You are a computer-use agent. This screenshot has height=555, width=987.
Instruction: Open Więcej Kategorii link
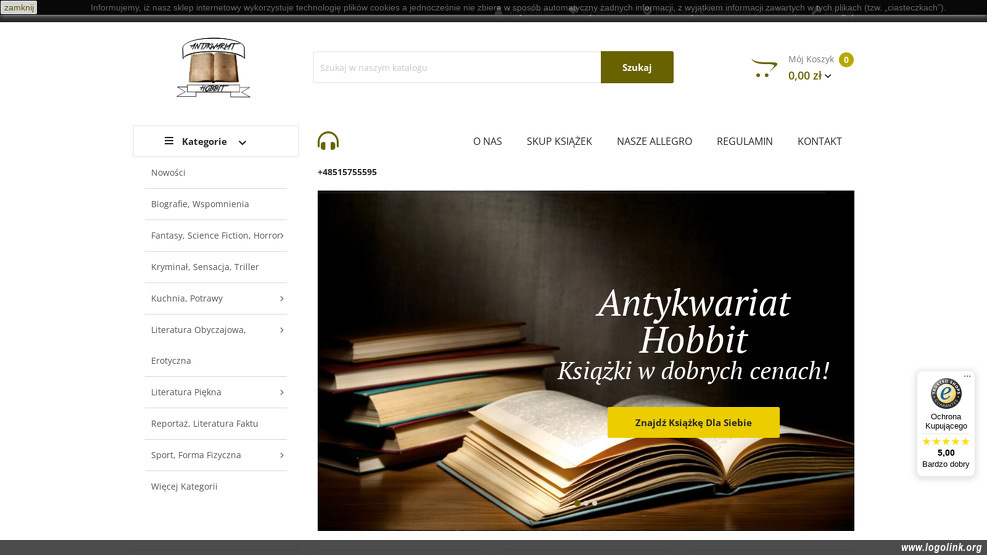pyautogui.click(x=184, y=486)
